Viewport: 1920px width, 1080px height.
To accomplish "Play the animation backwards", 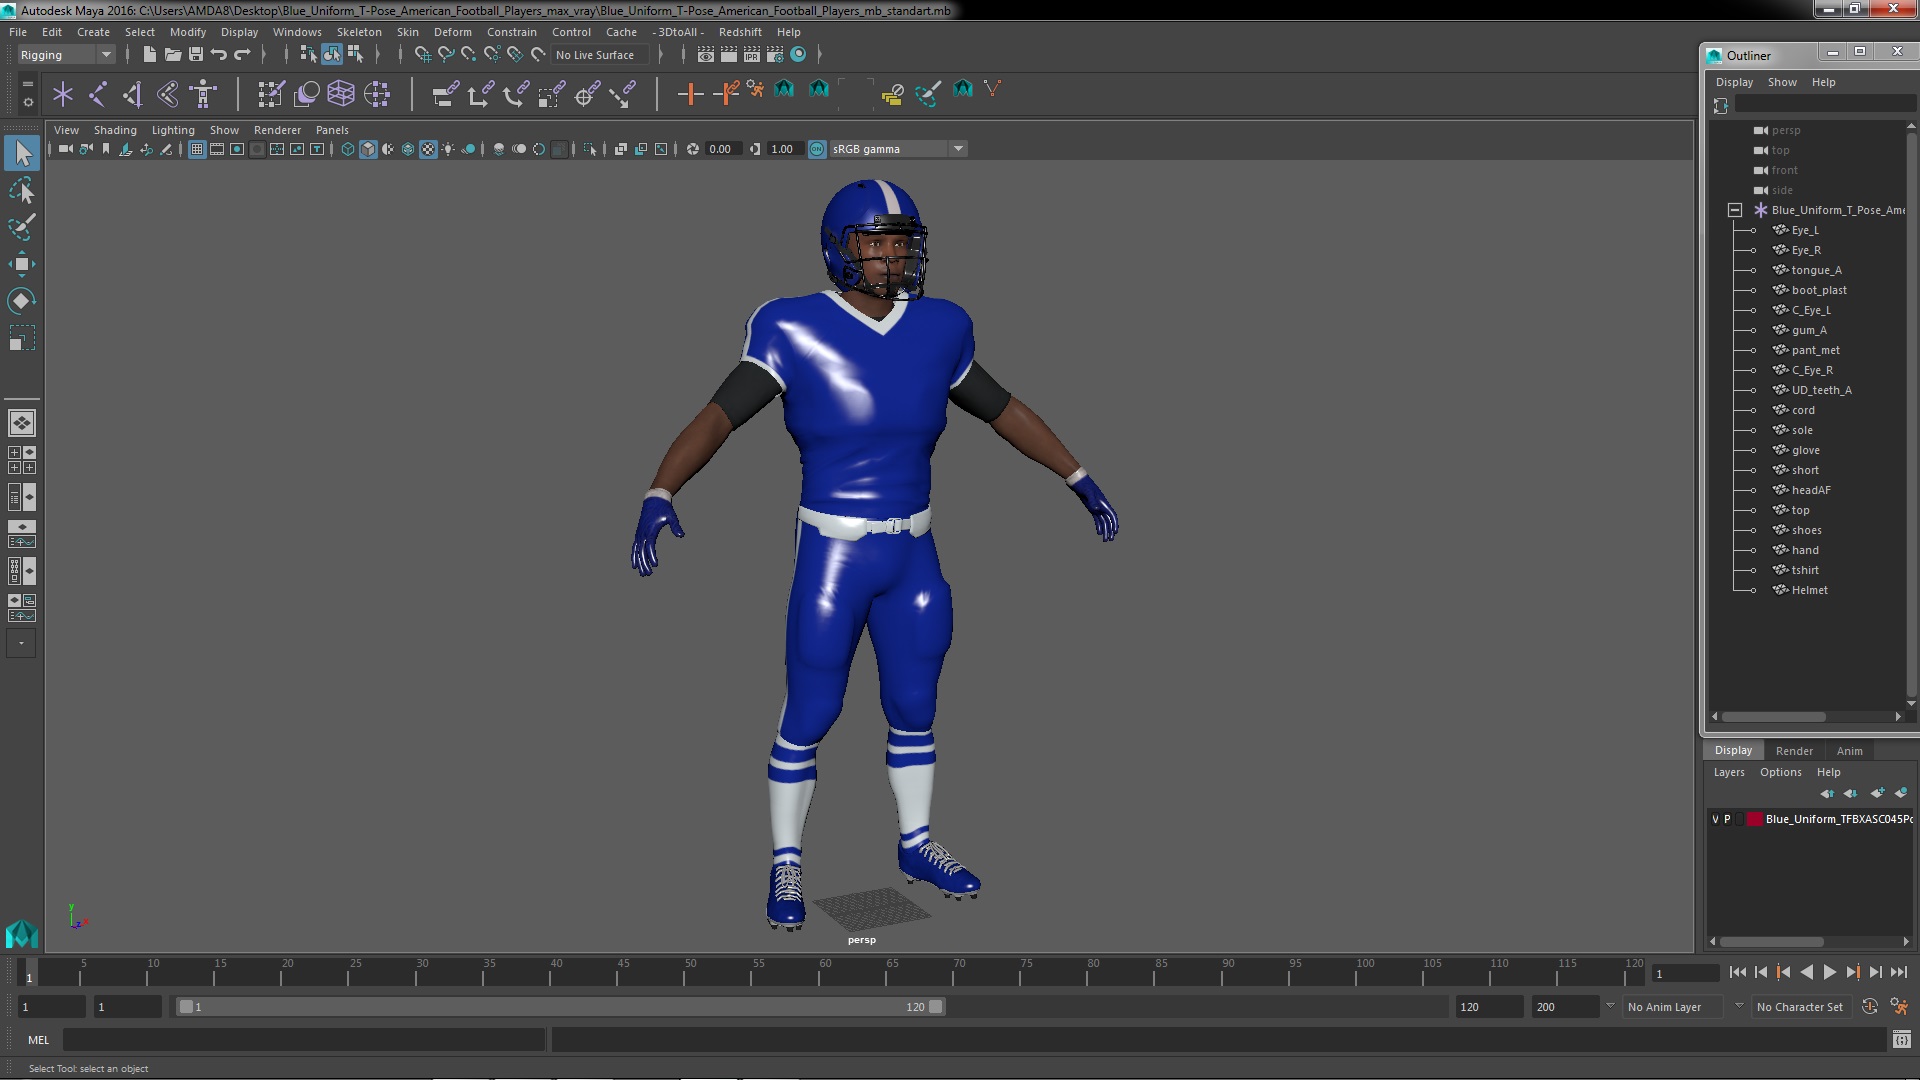I will pos(1807,972).
